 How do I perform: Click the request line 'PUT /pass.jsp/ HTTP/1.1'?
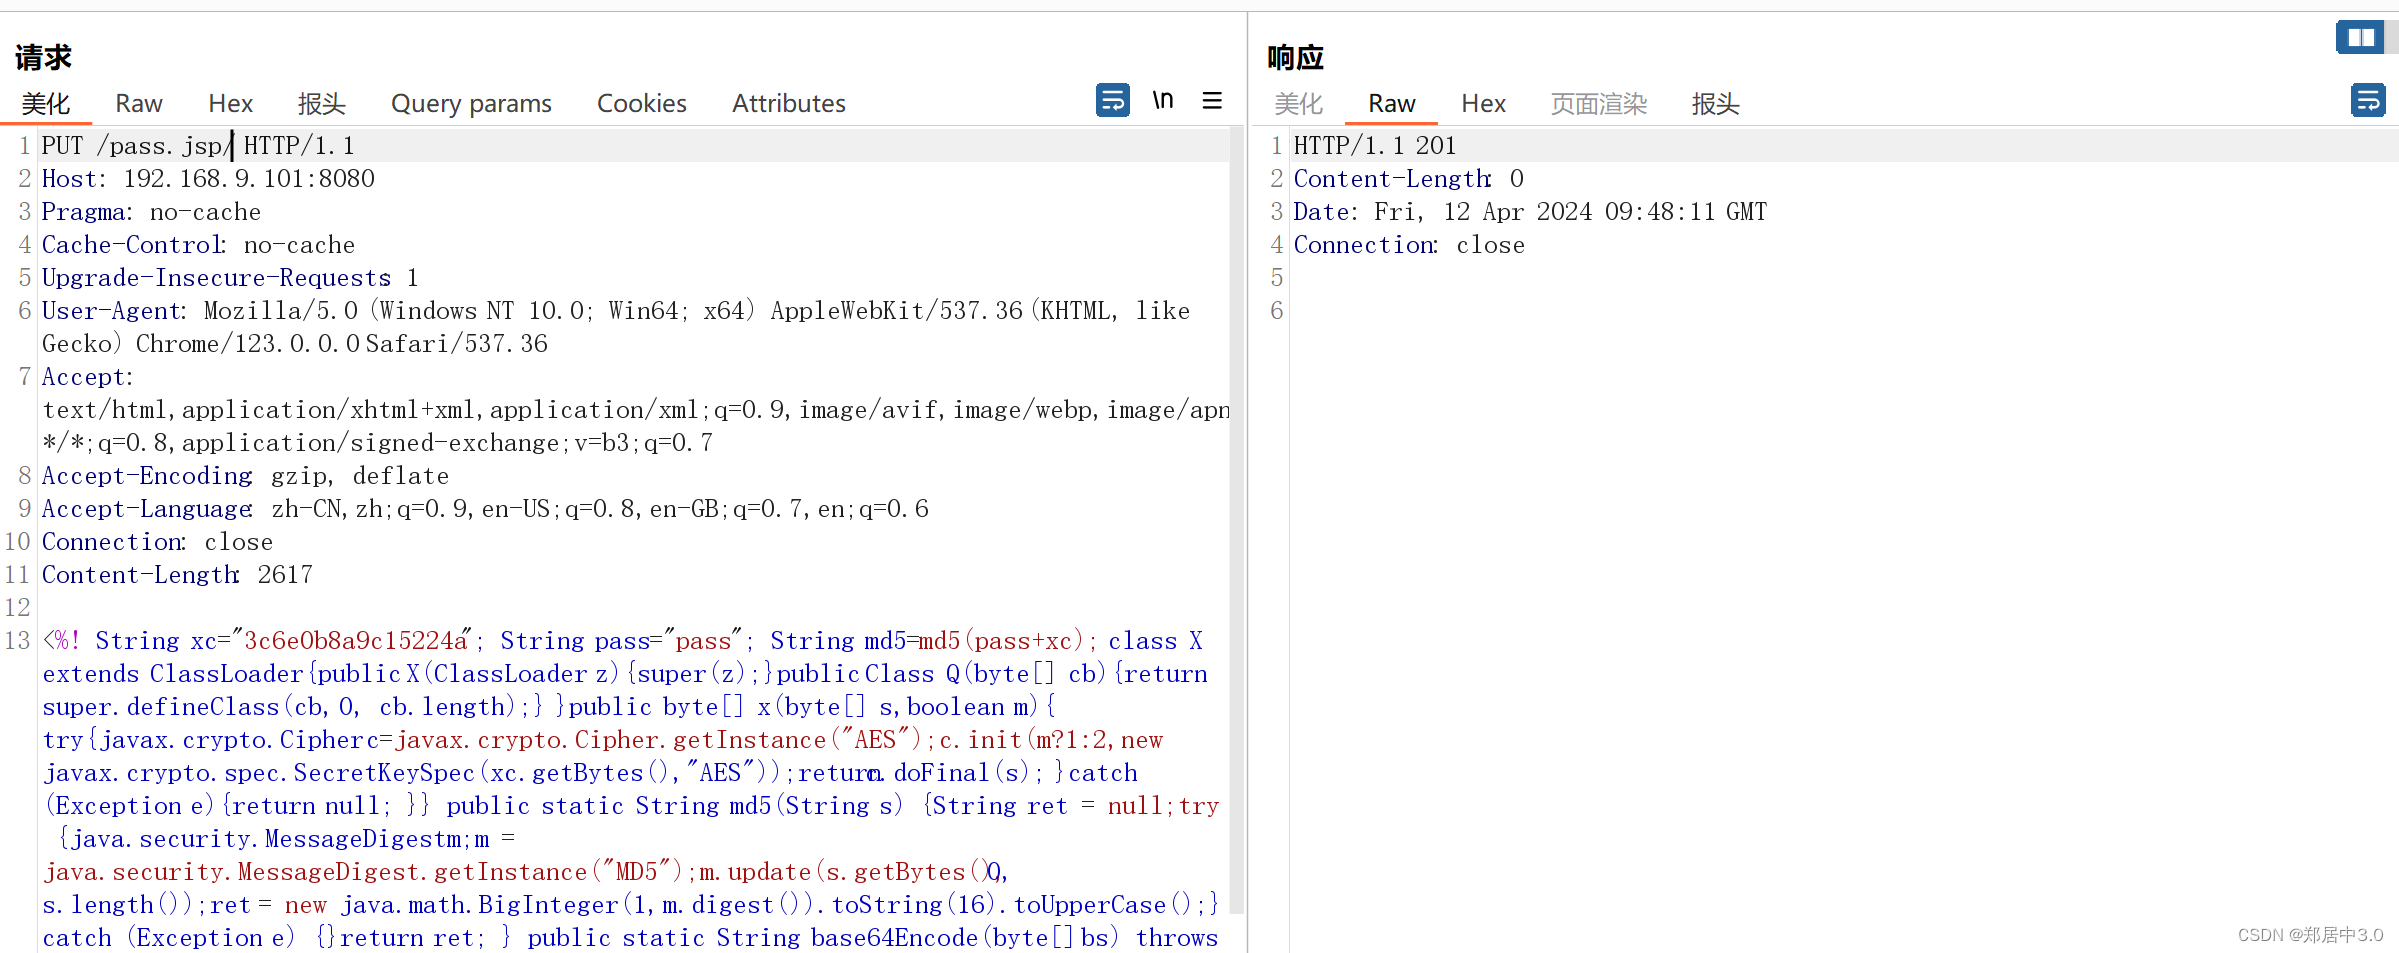click(x=198, y=146)
